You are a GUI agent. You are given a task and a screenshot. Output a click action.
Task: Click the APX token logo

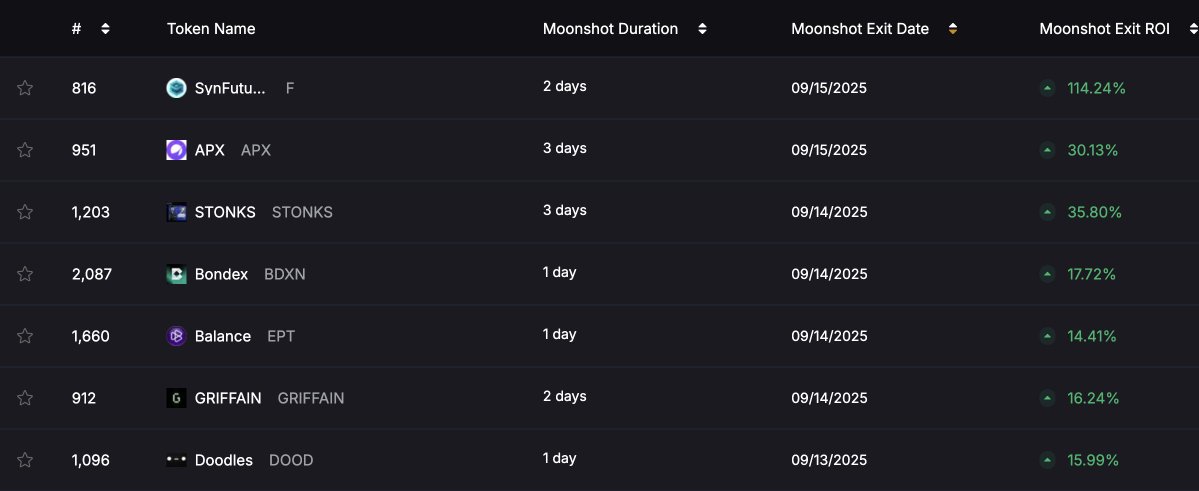pos(176,150)
